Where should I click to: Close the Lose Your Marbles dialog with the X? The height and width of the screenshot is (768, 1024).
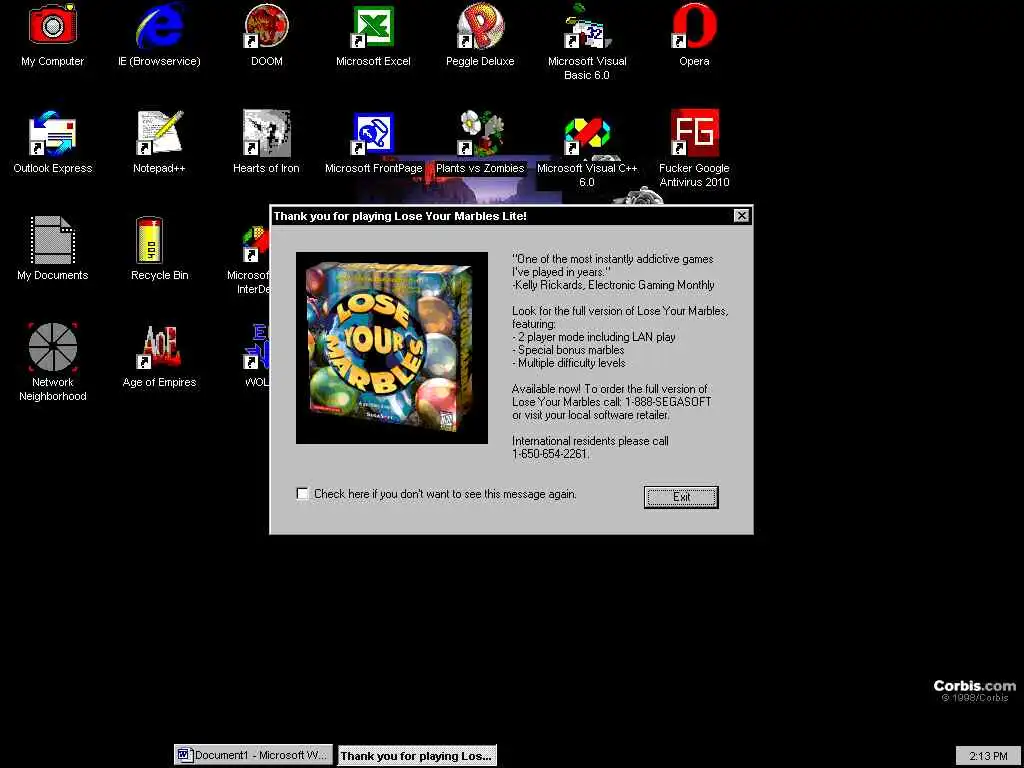click(741, 216)
